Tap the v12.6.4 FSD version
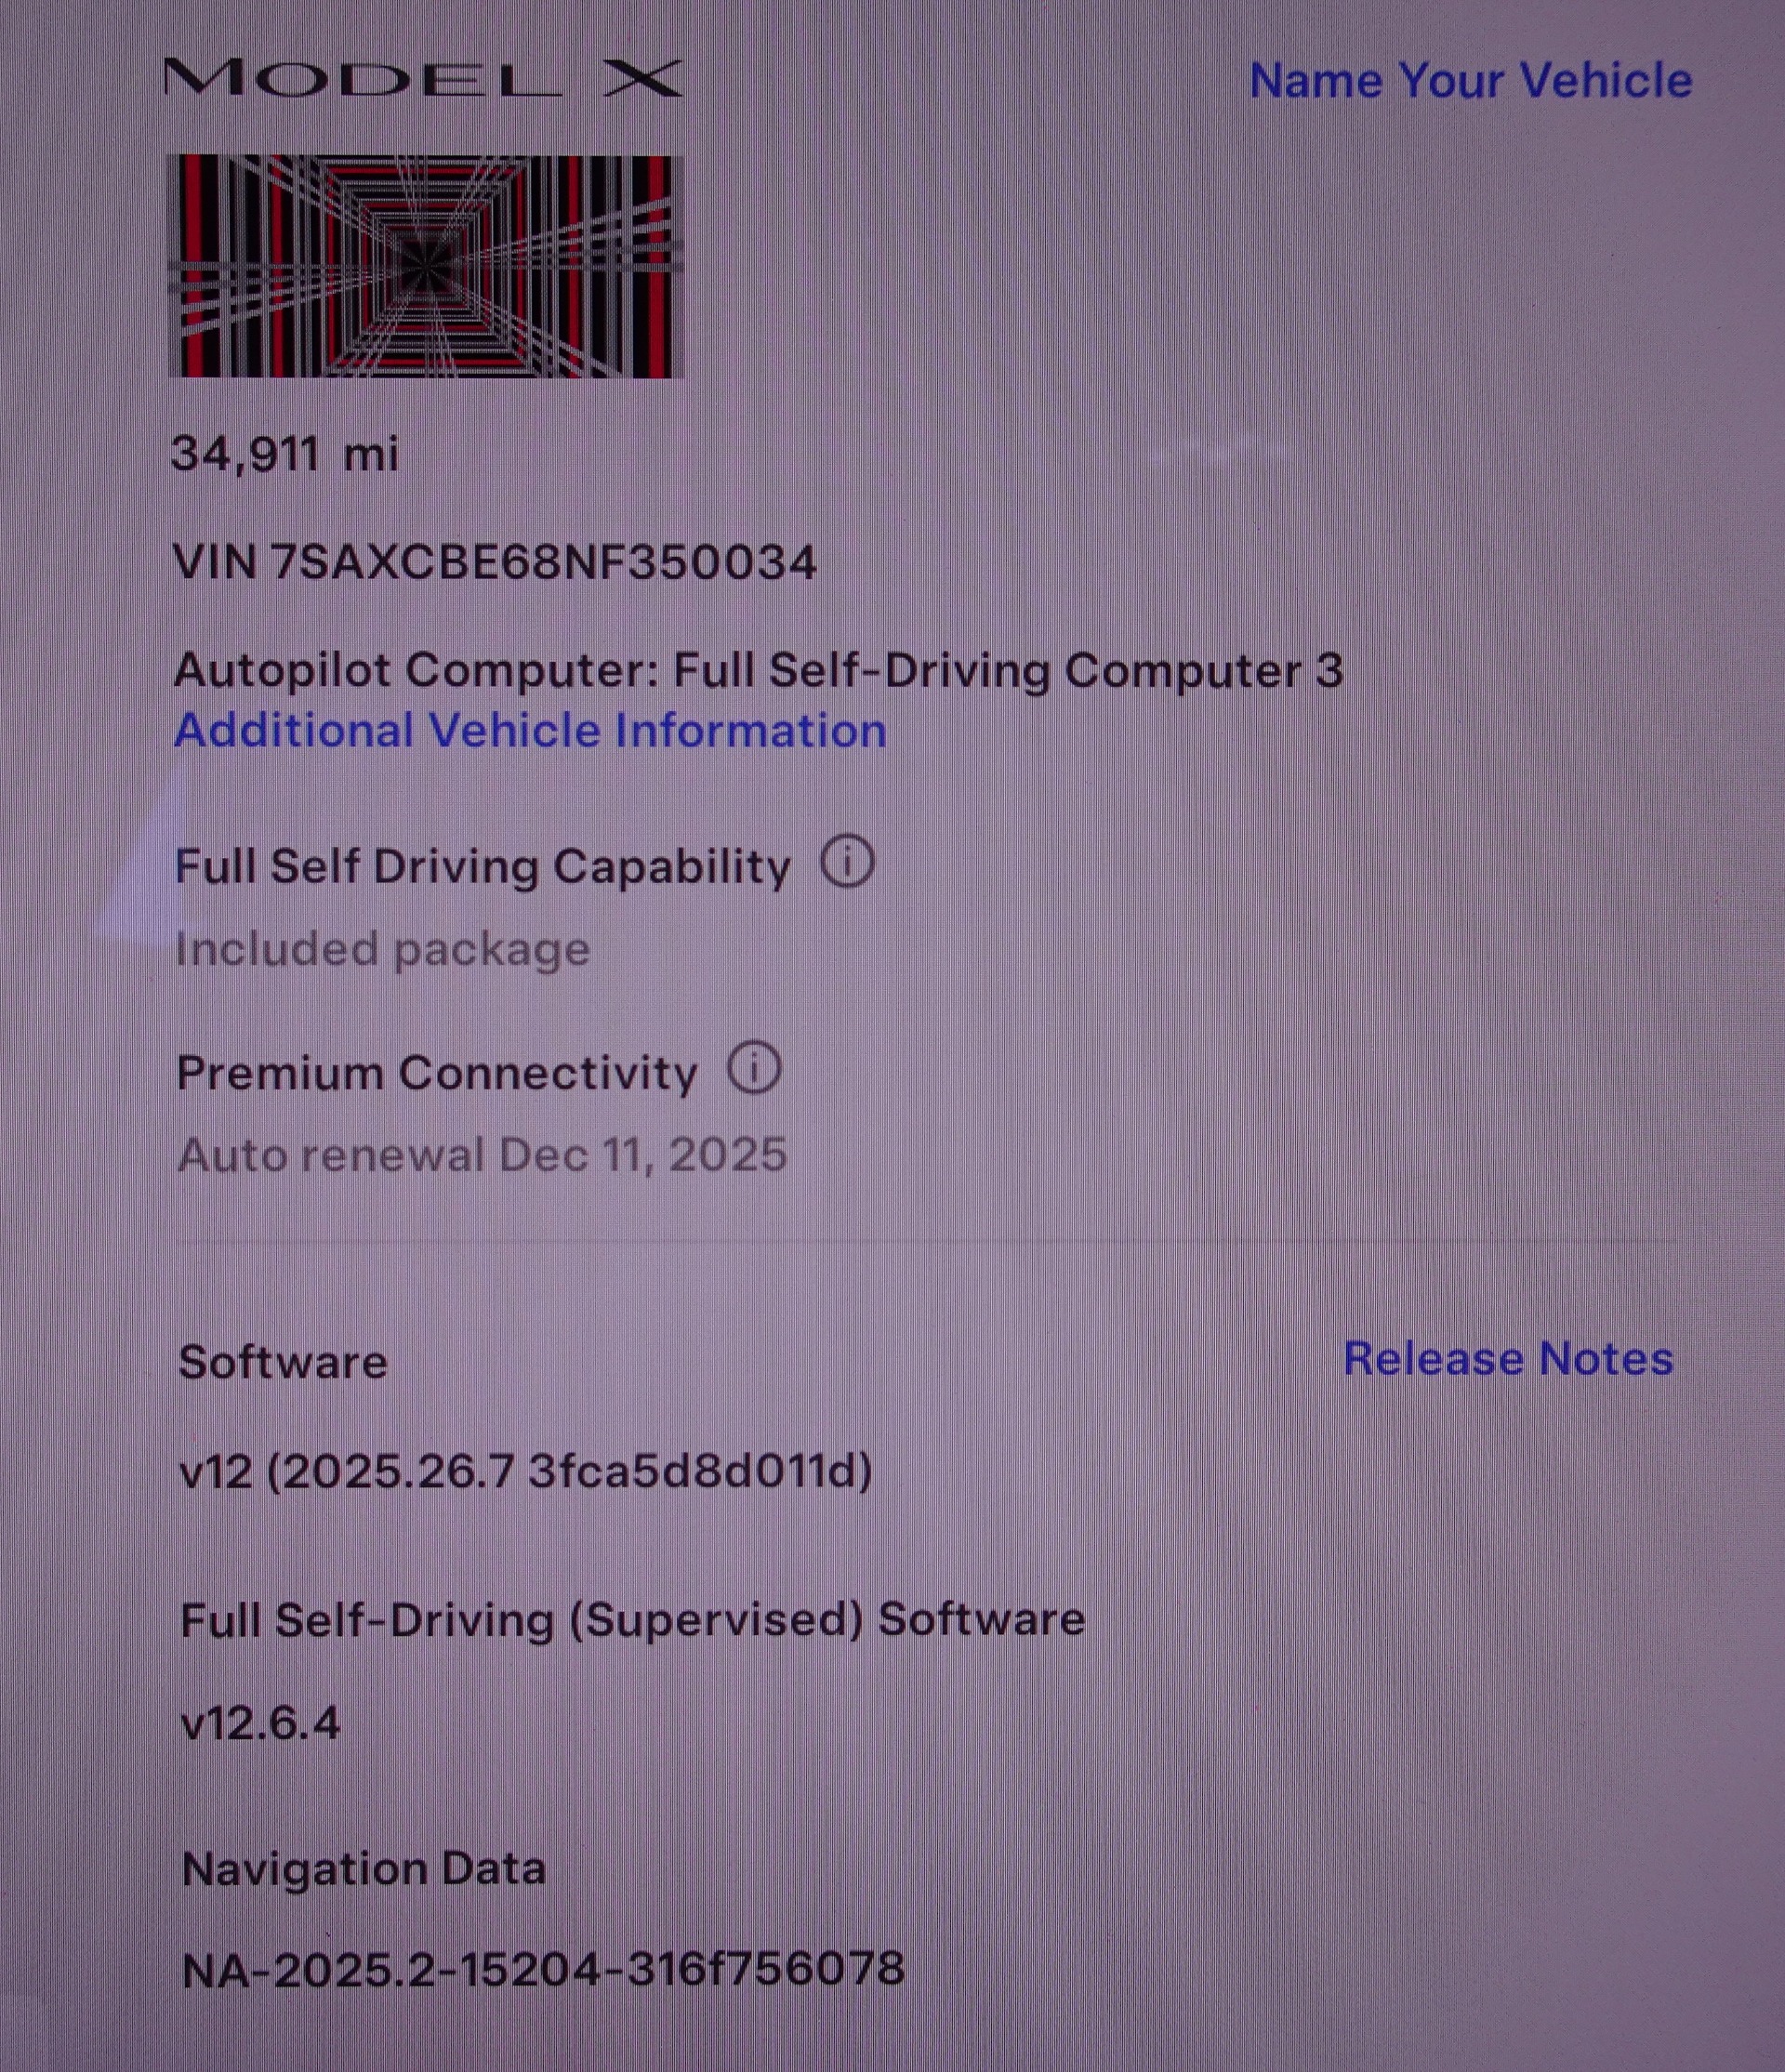This screenshot has height=2072, width=1785. pos(260,1723)
